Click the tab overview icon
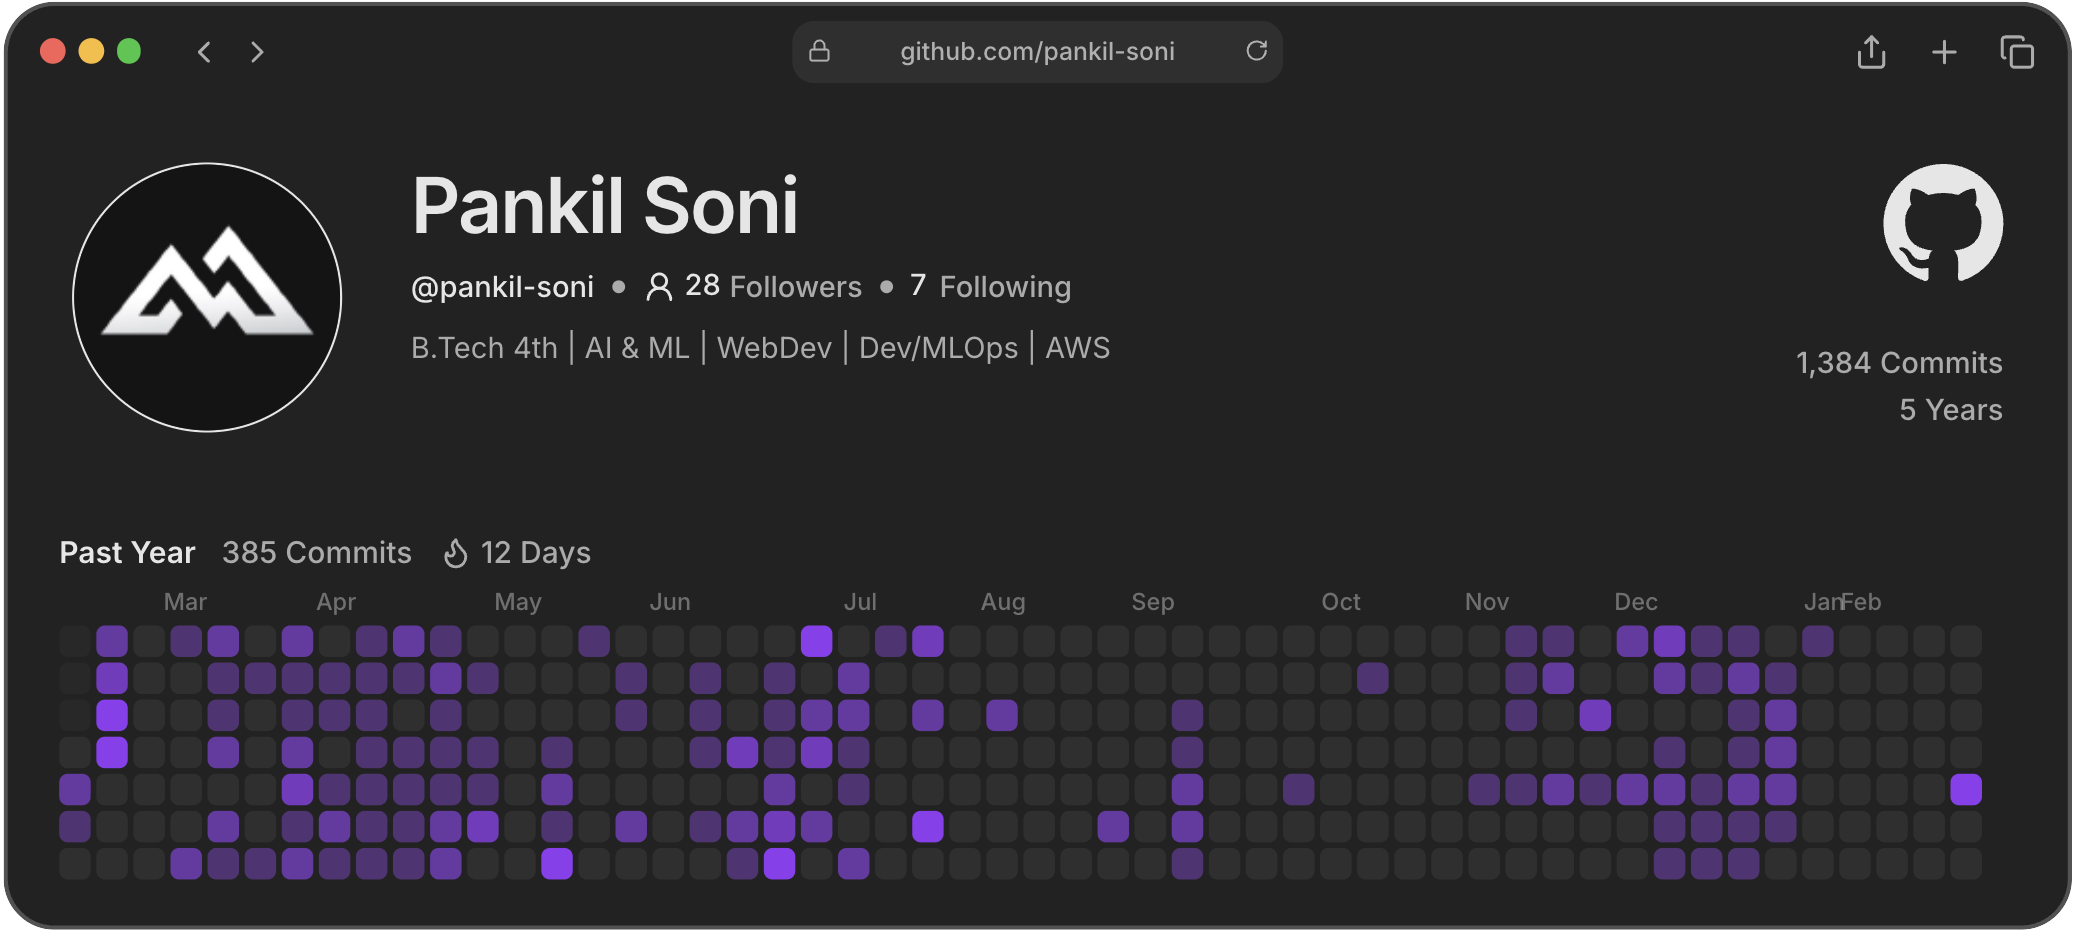Screen dimensions: 2074x936 [2018, 51]
